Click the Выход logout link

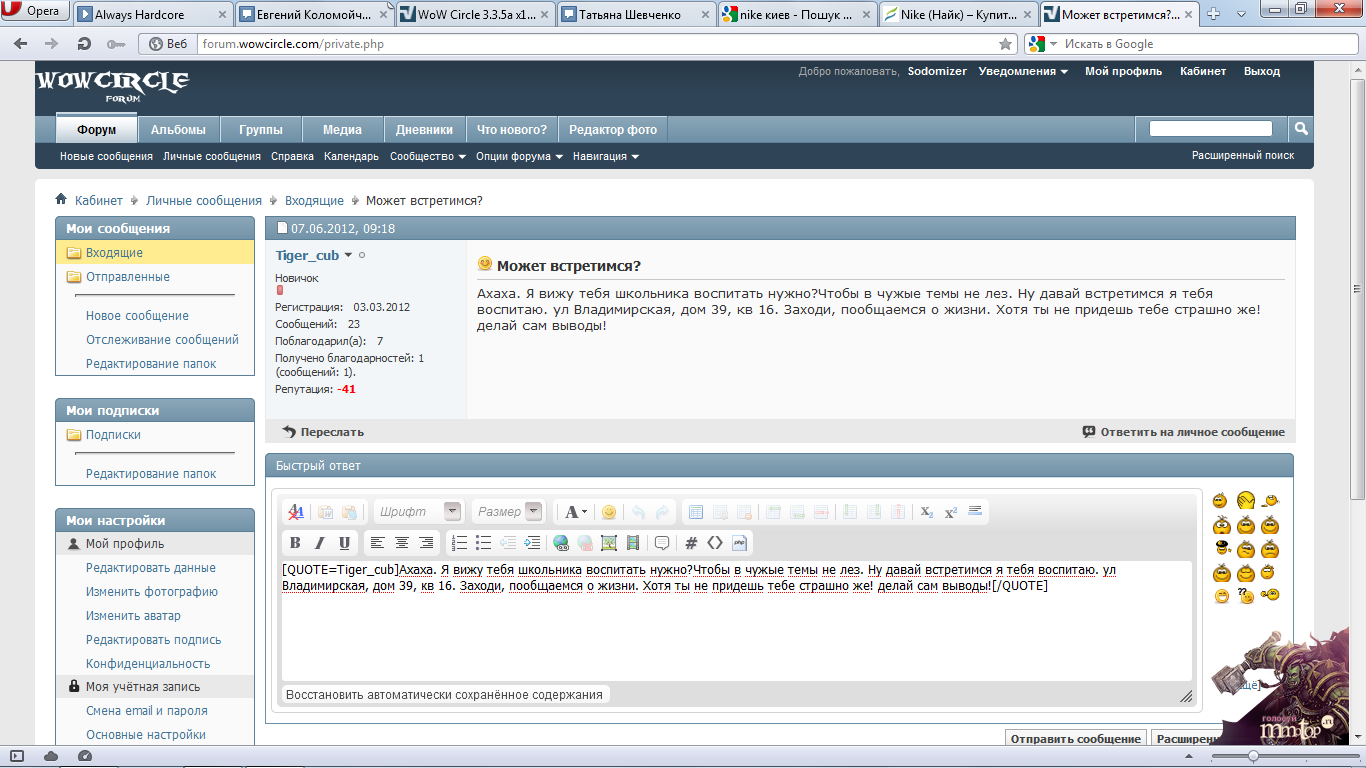pos(1262,72)
